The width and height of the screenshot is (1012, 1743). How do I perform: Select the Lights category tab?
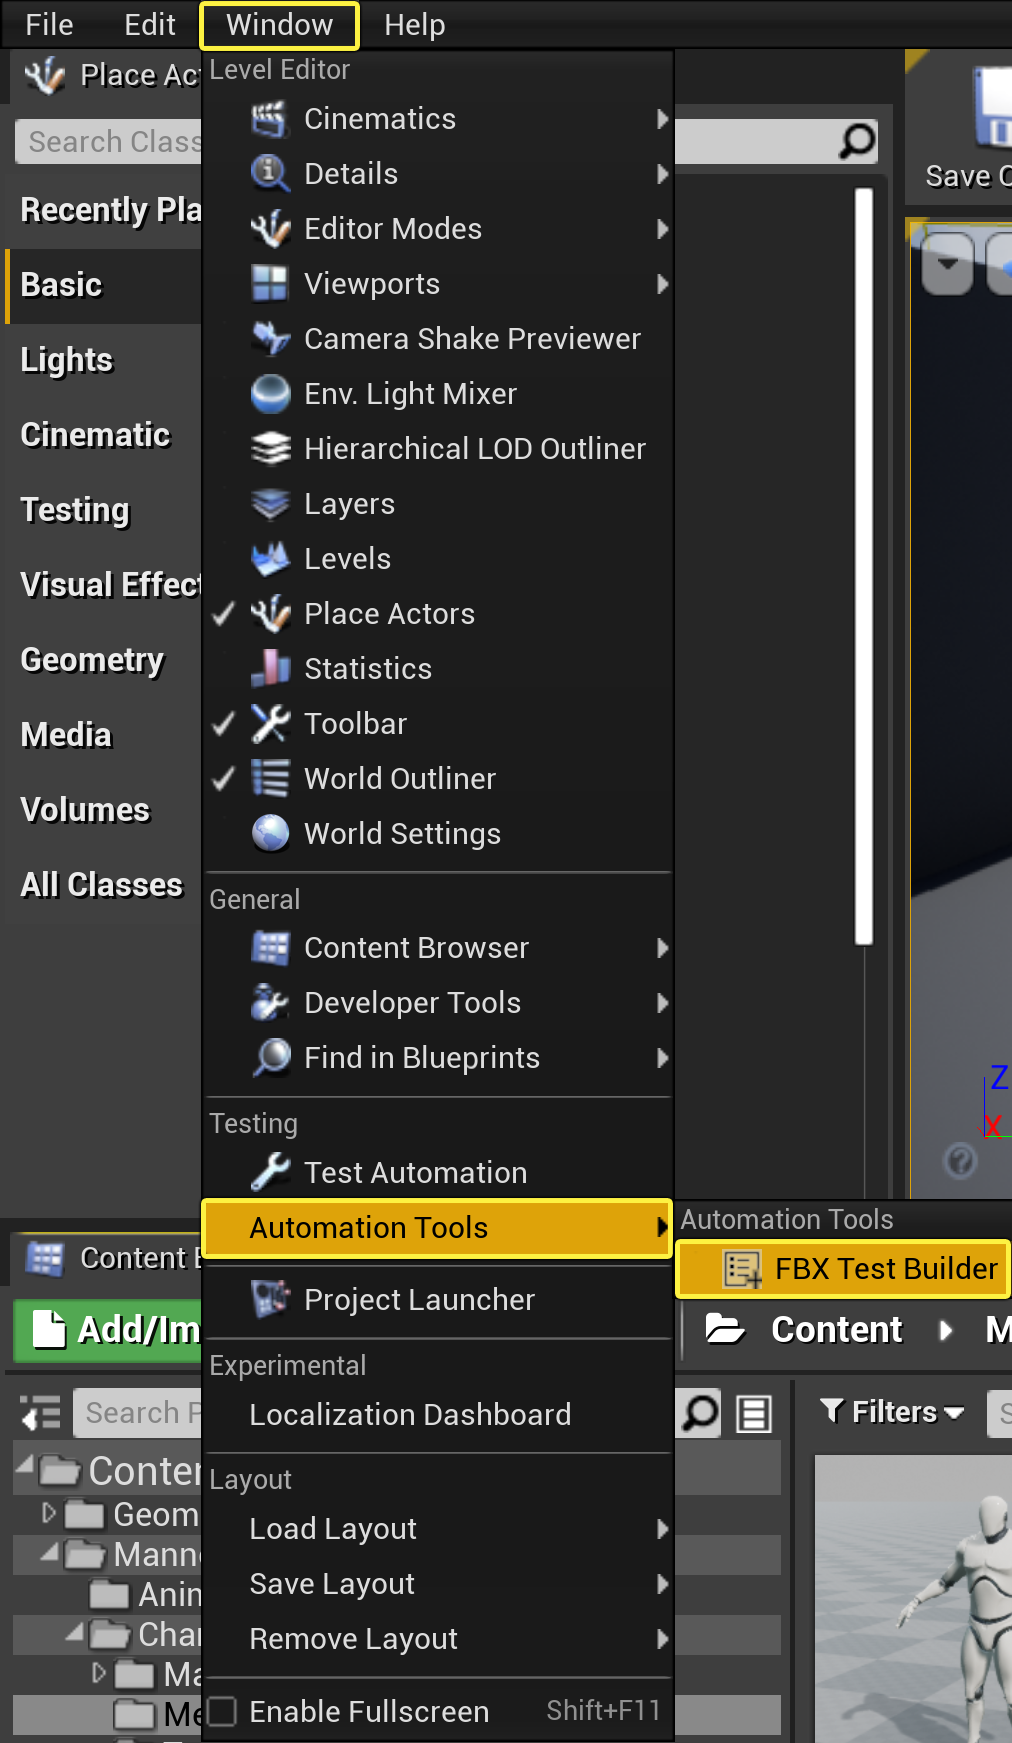click(x=67, y=360)
